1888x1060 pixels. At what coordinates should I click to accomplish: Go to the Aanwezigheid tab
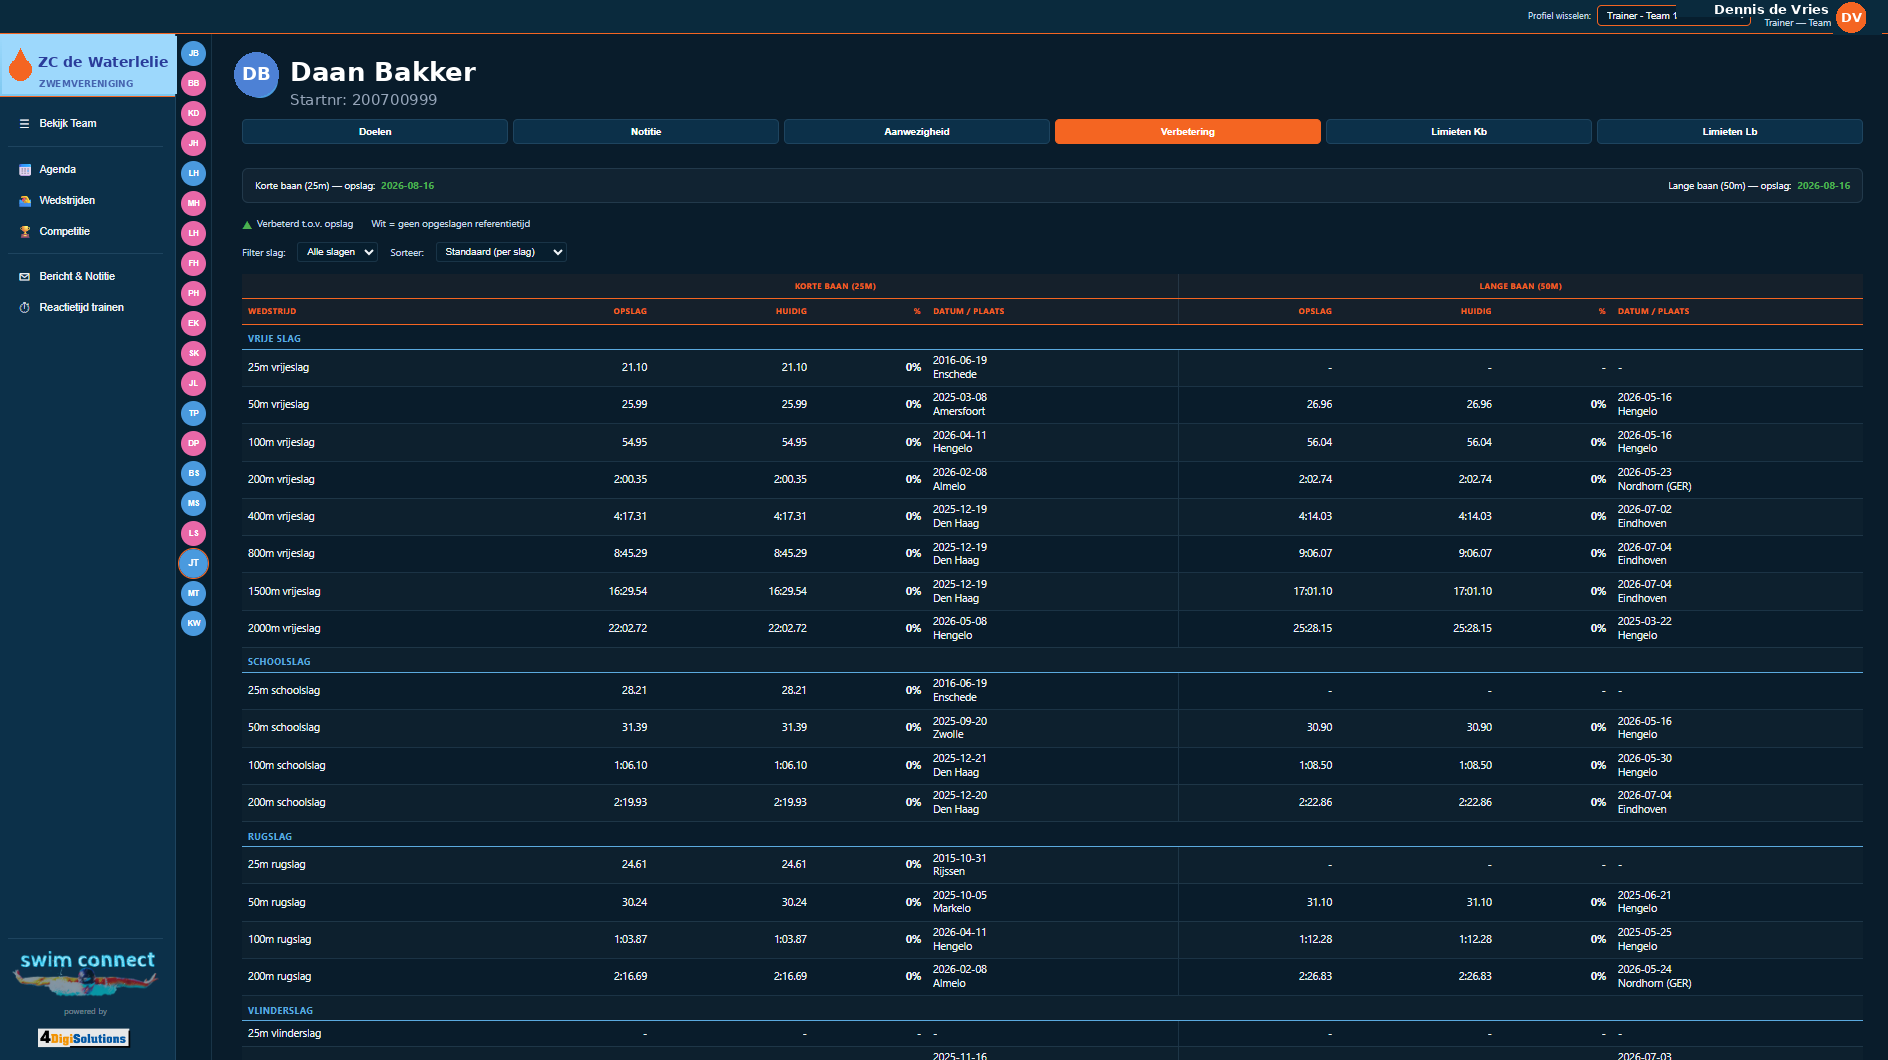pos(917,132)
